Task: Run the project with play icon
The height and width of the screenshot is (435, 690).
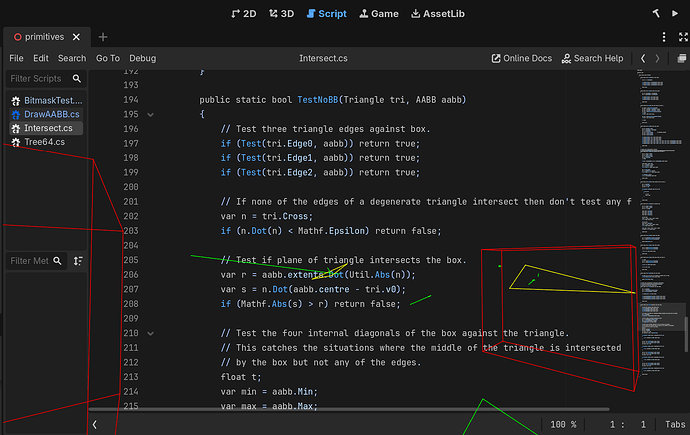Action: click(675, 14)
